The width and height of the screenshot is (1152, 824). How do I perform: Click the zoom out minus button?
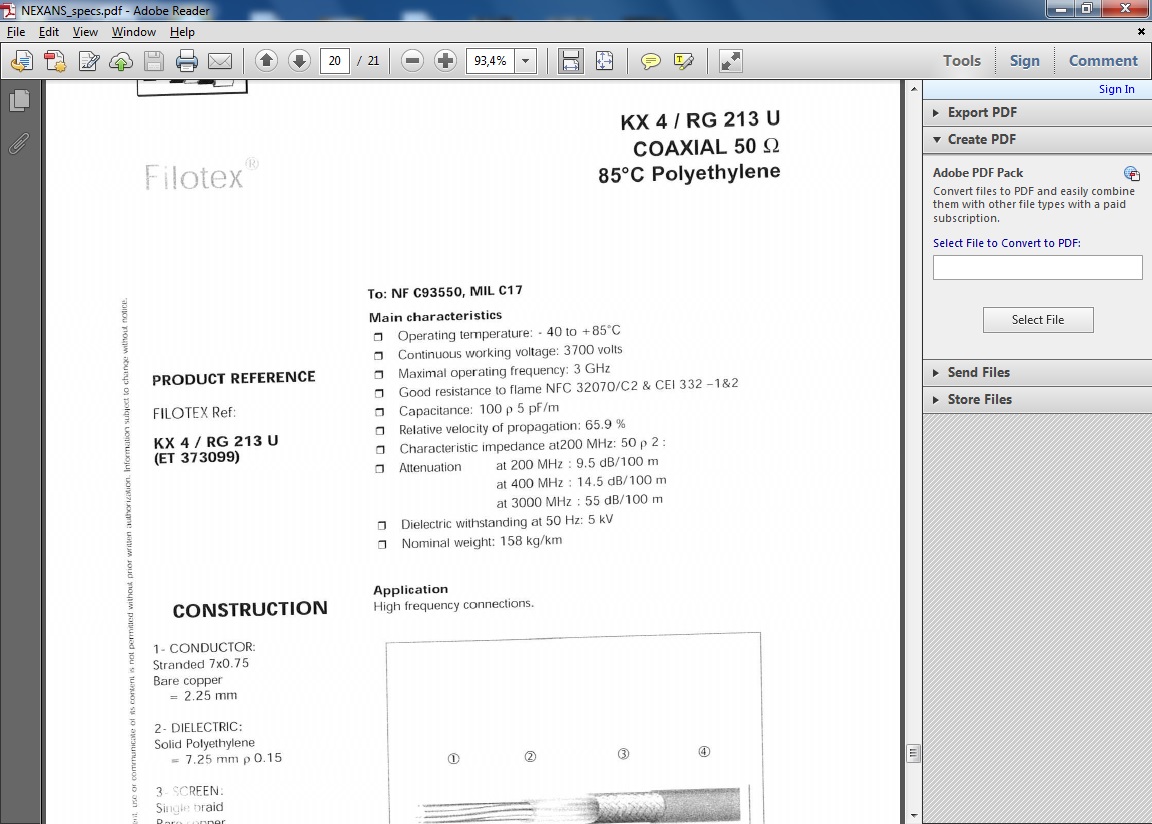(412, 61)
